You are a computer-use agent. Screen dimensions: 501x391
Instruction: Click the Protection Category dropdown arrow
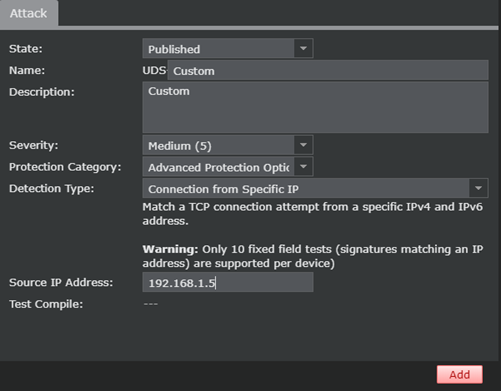click(x=303, y=167)
